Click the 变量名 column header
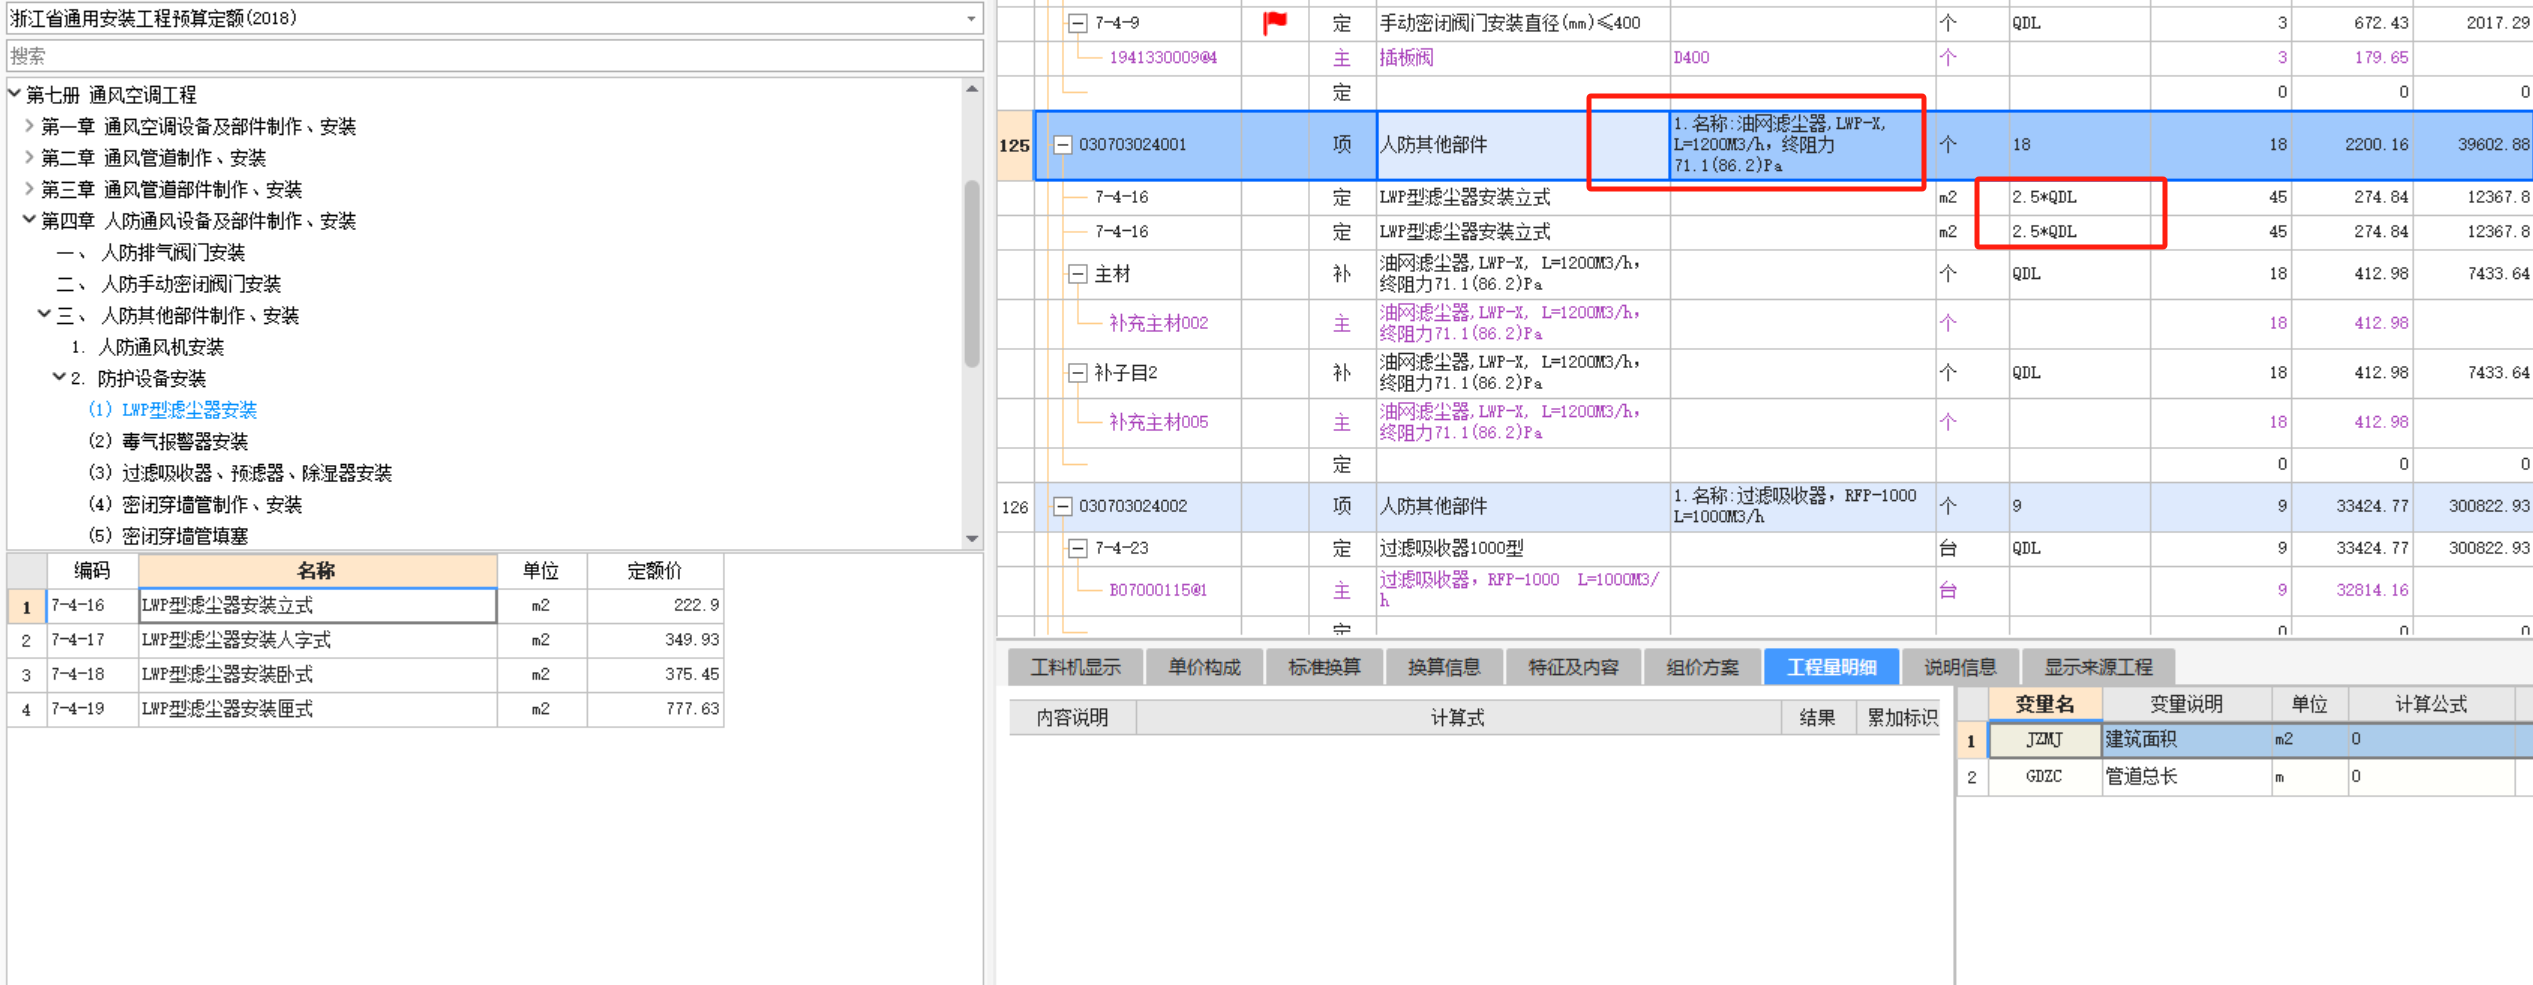2533x985 pixels. (2045, 704)
